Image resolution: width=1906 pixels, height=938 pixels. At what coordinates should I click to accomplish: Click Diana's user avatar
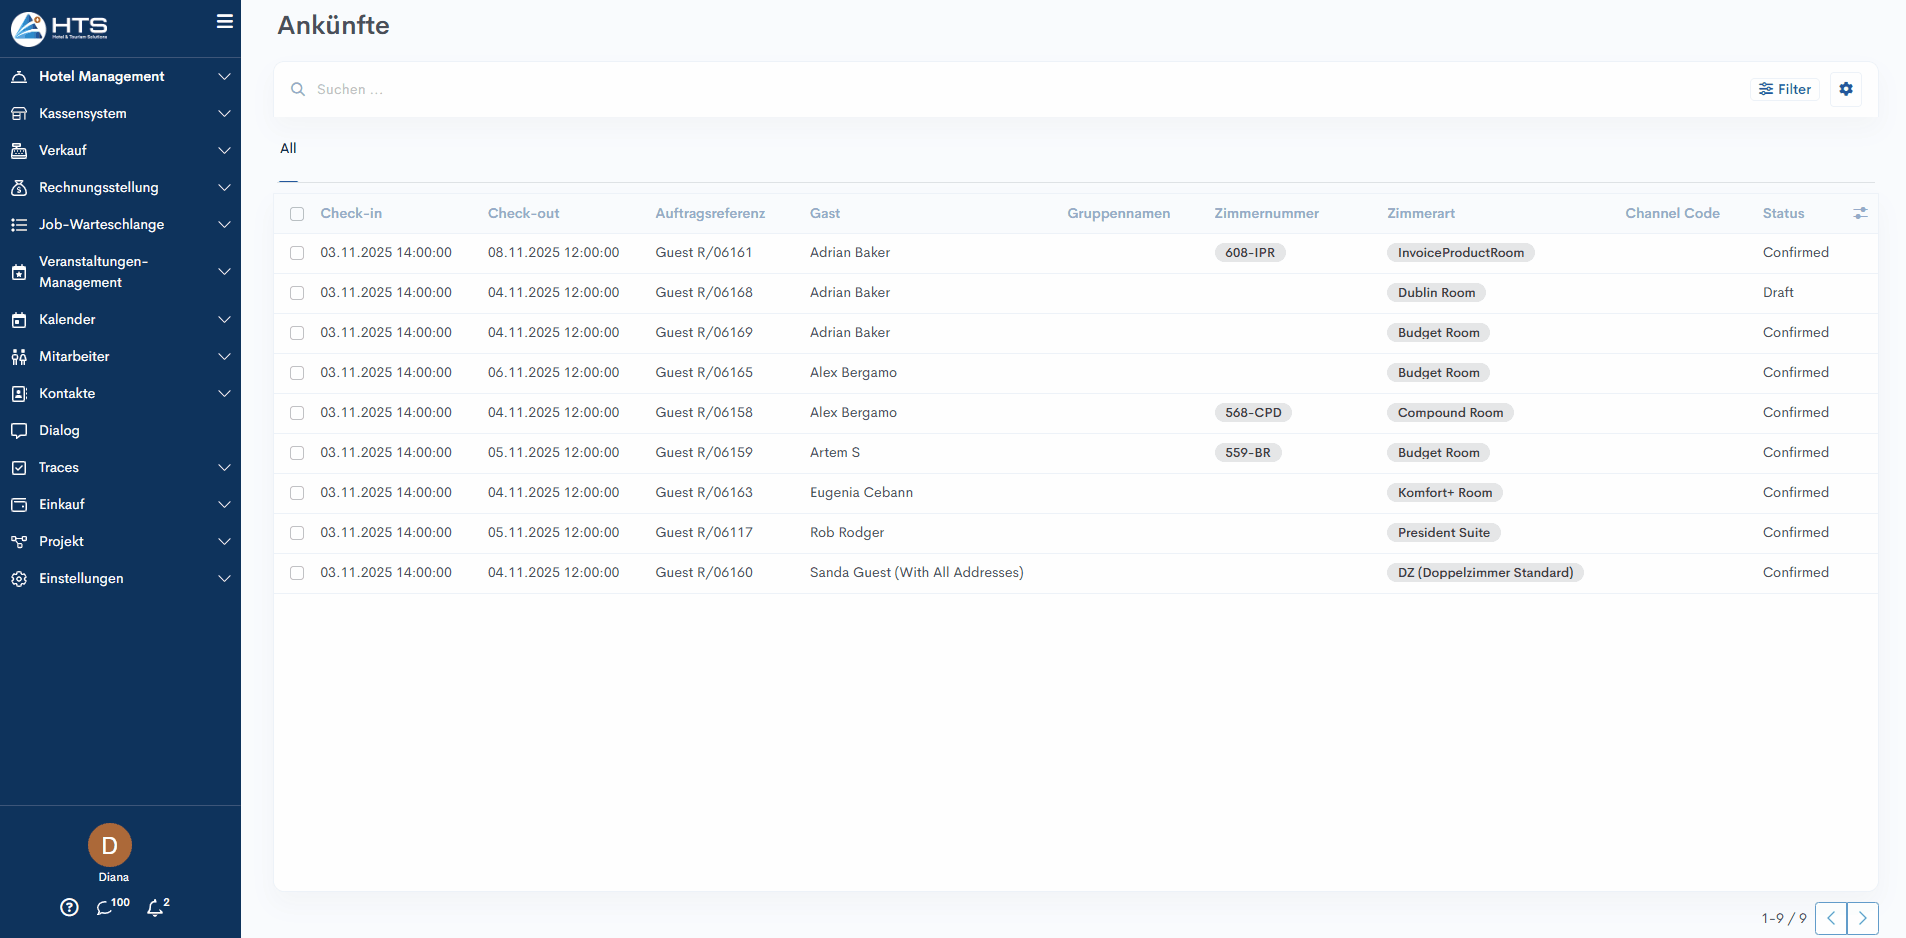pyautogui.click(x=110, y=845)
